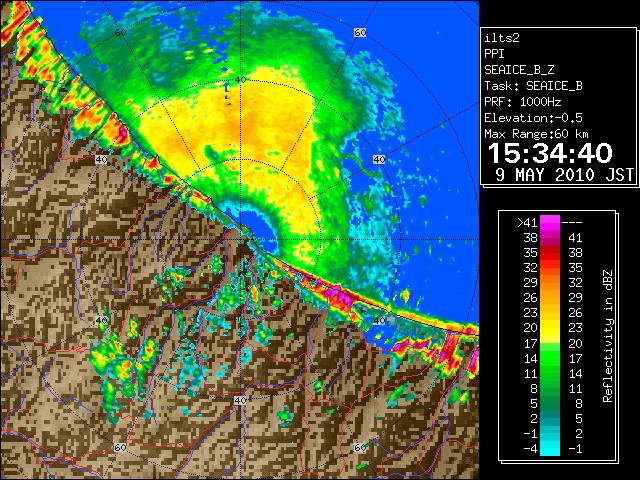Click the 'Task: SEAICE_B' line
This screenshot has height=480, width=640.
click(x=533, y=86)
